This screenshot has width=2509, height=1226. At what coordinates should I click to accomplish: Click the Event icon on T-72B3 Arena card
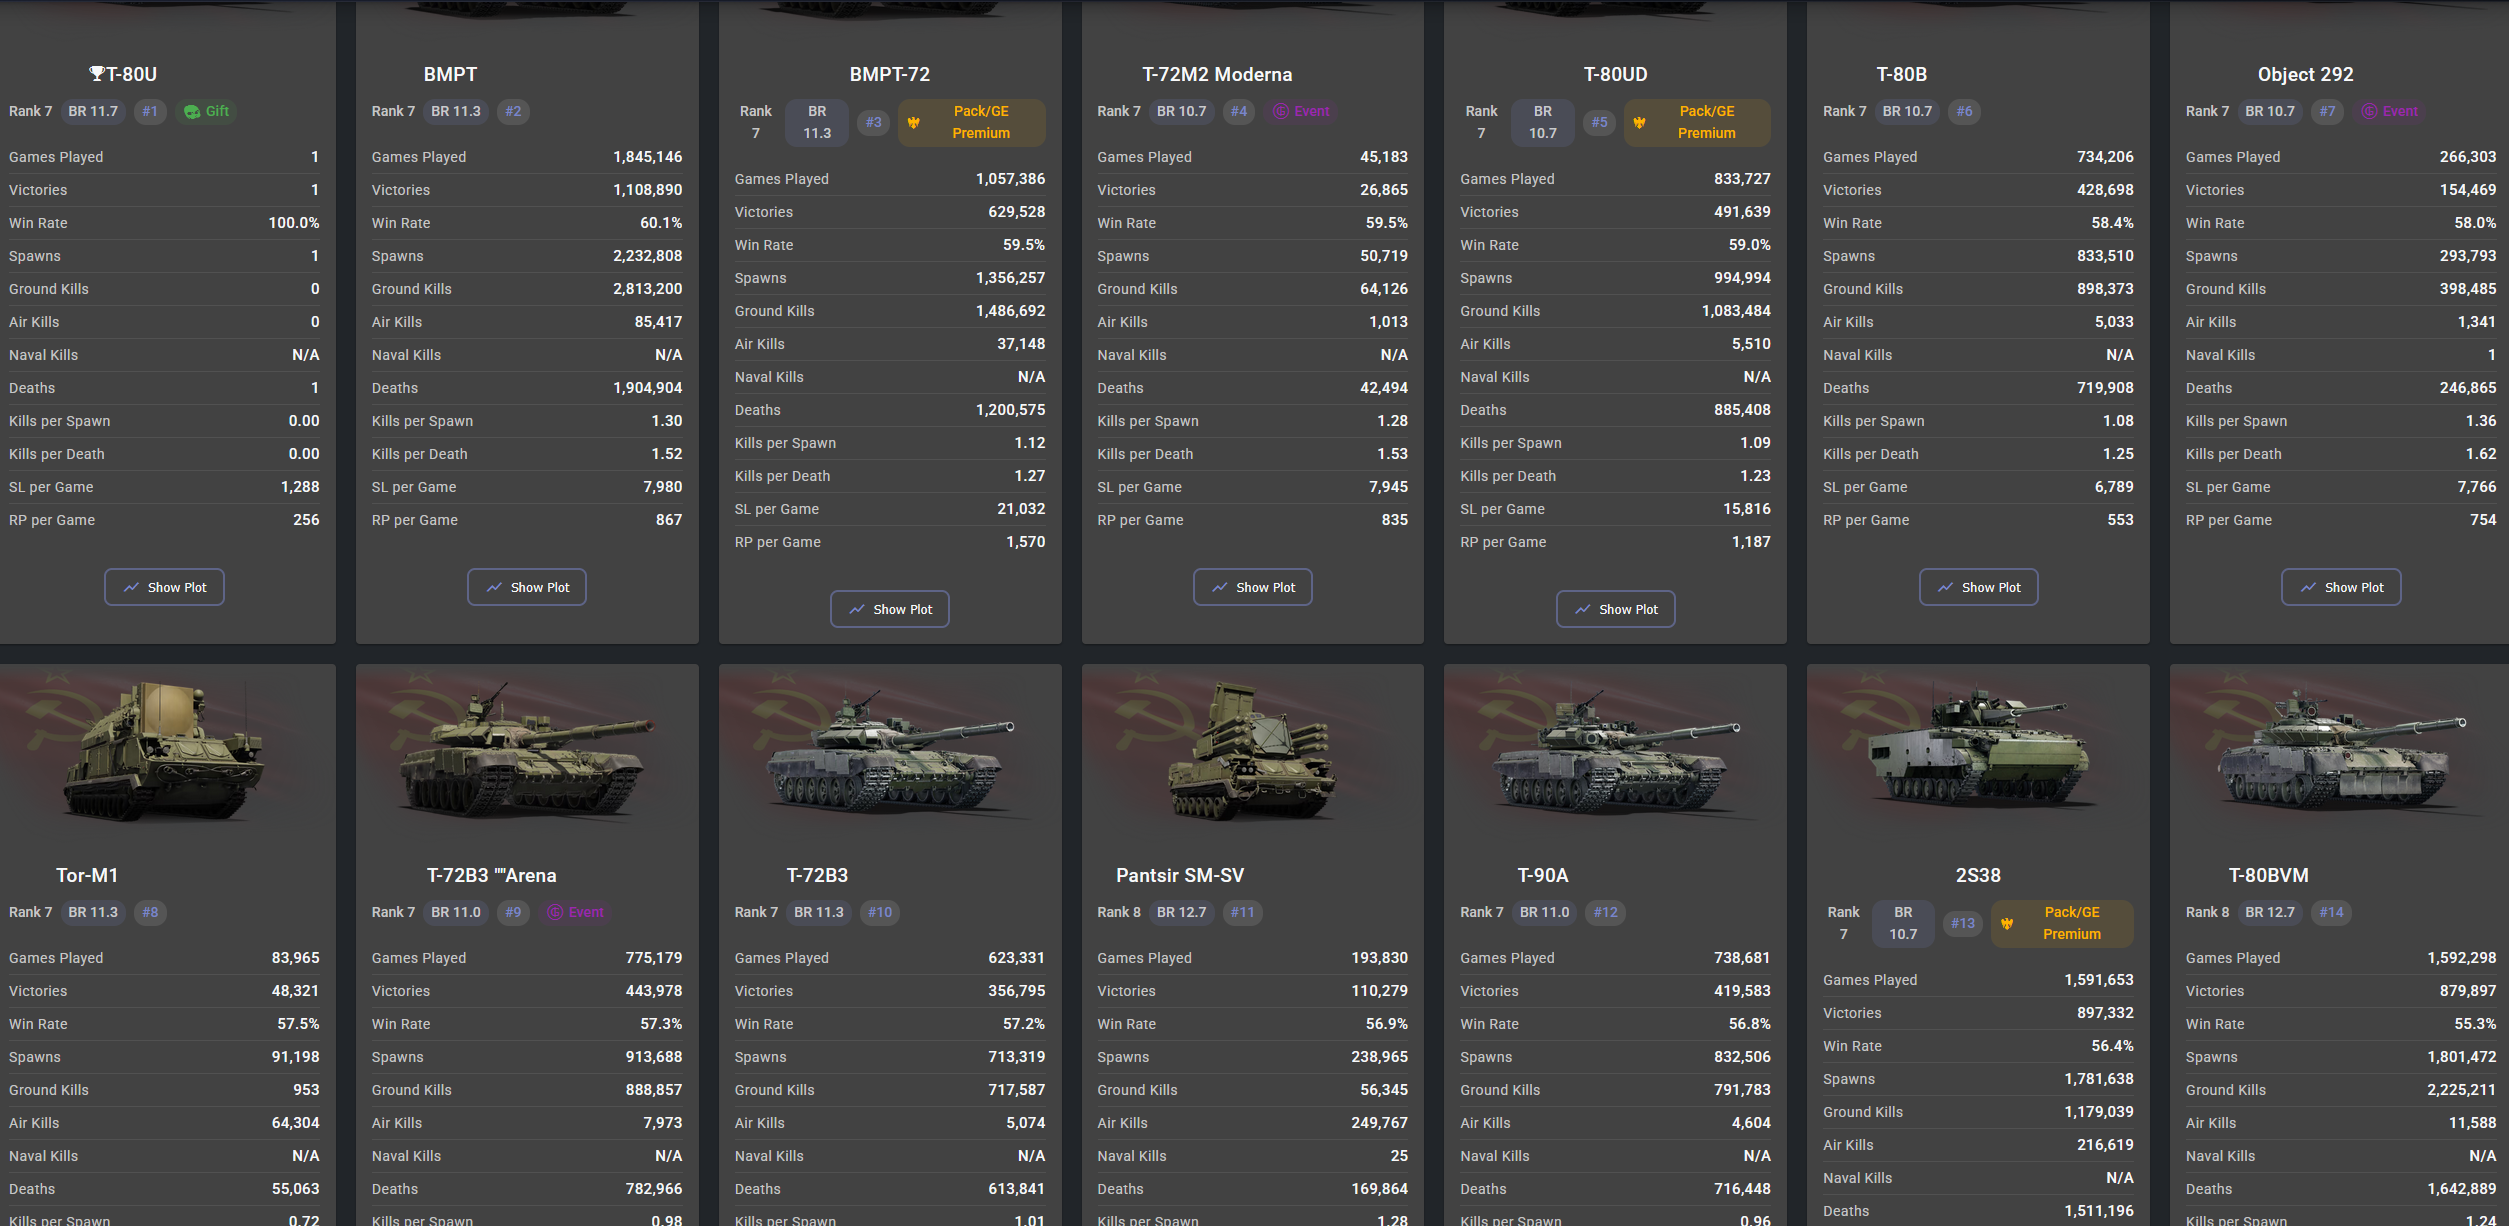[555, 913]
